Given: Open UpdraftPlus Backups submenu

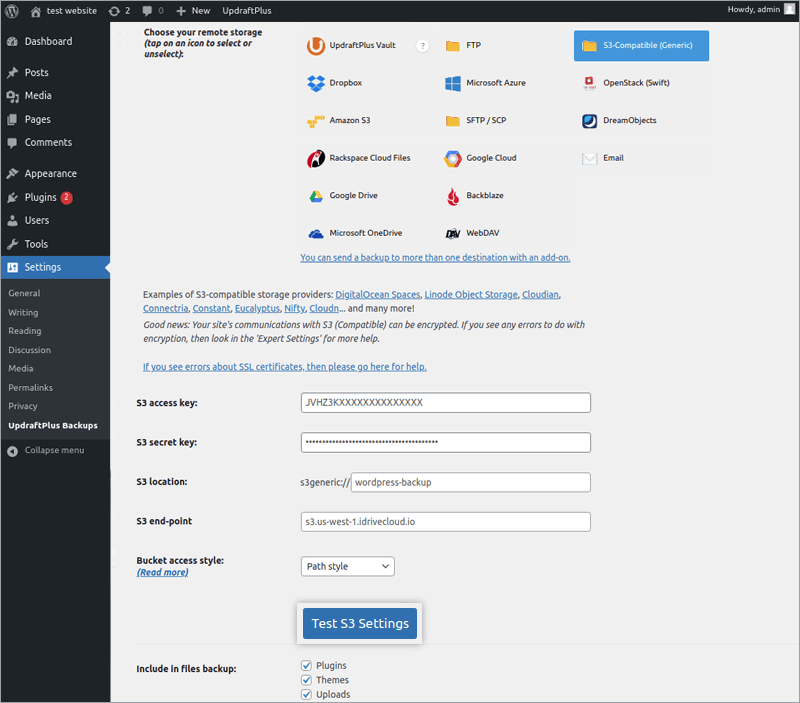Looking at the screenshot, I should (53, 425).
